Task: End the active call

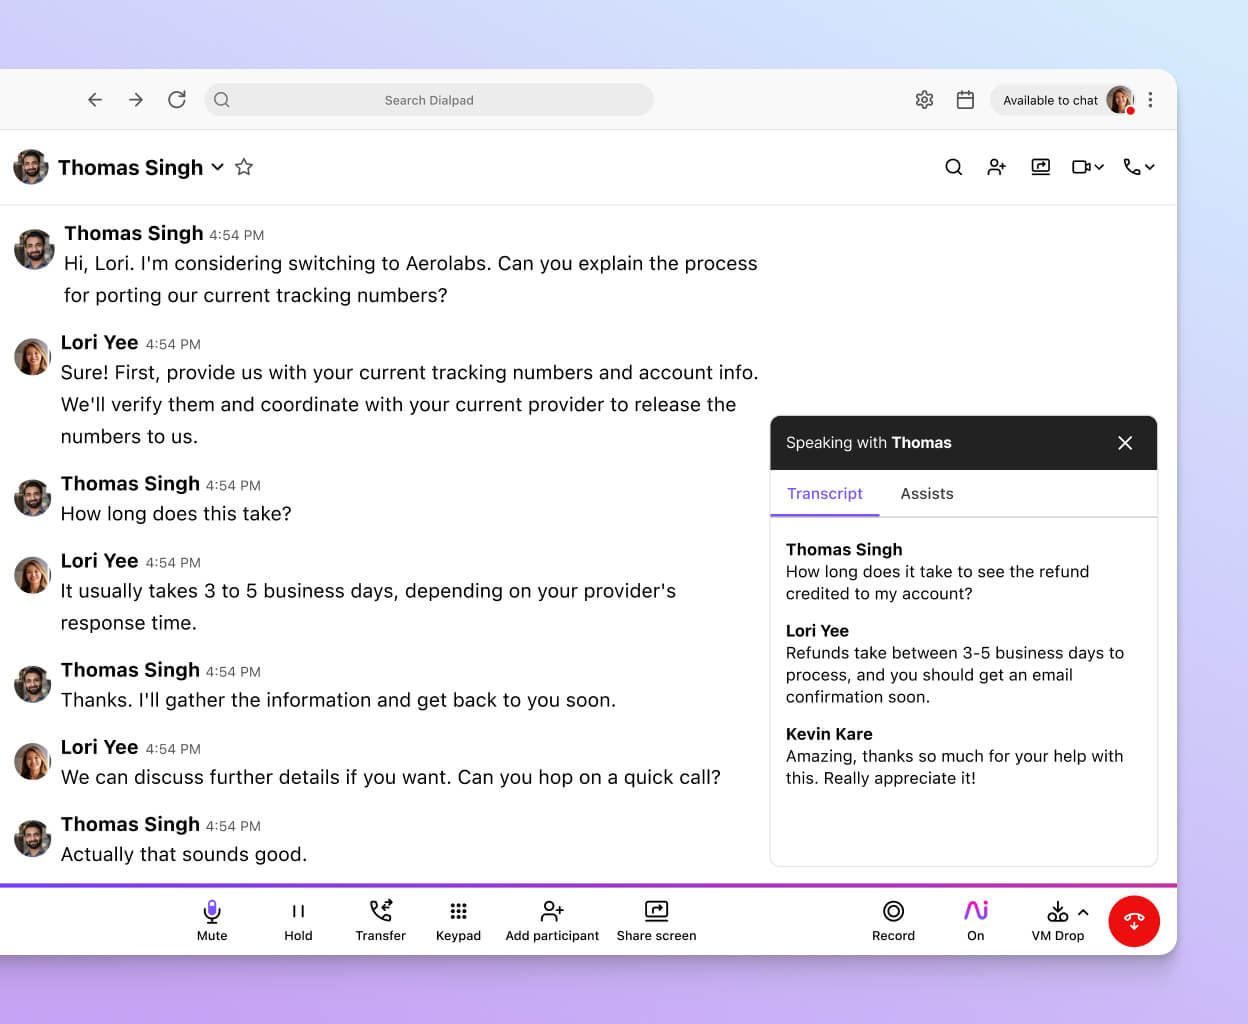Action: pyautogui.click(x=1134, y=921)
